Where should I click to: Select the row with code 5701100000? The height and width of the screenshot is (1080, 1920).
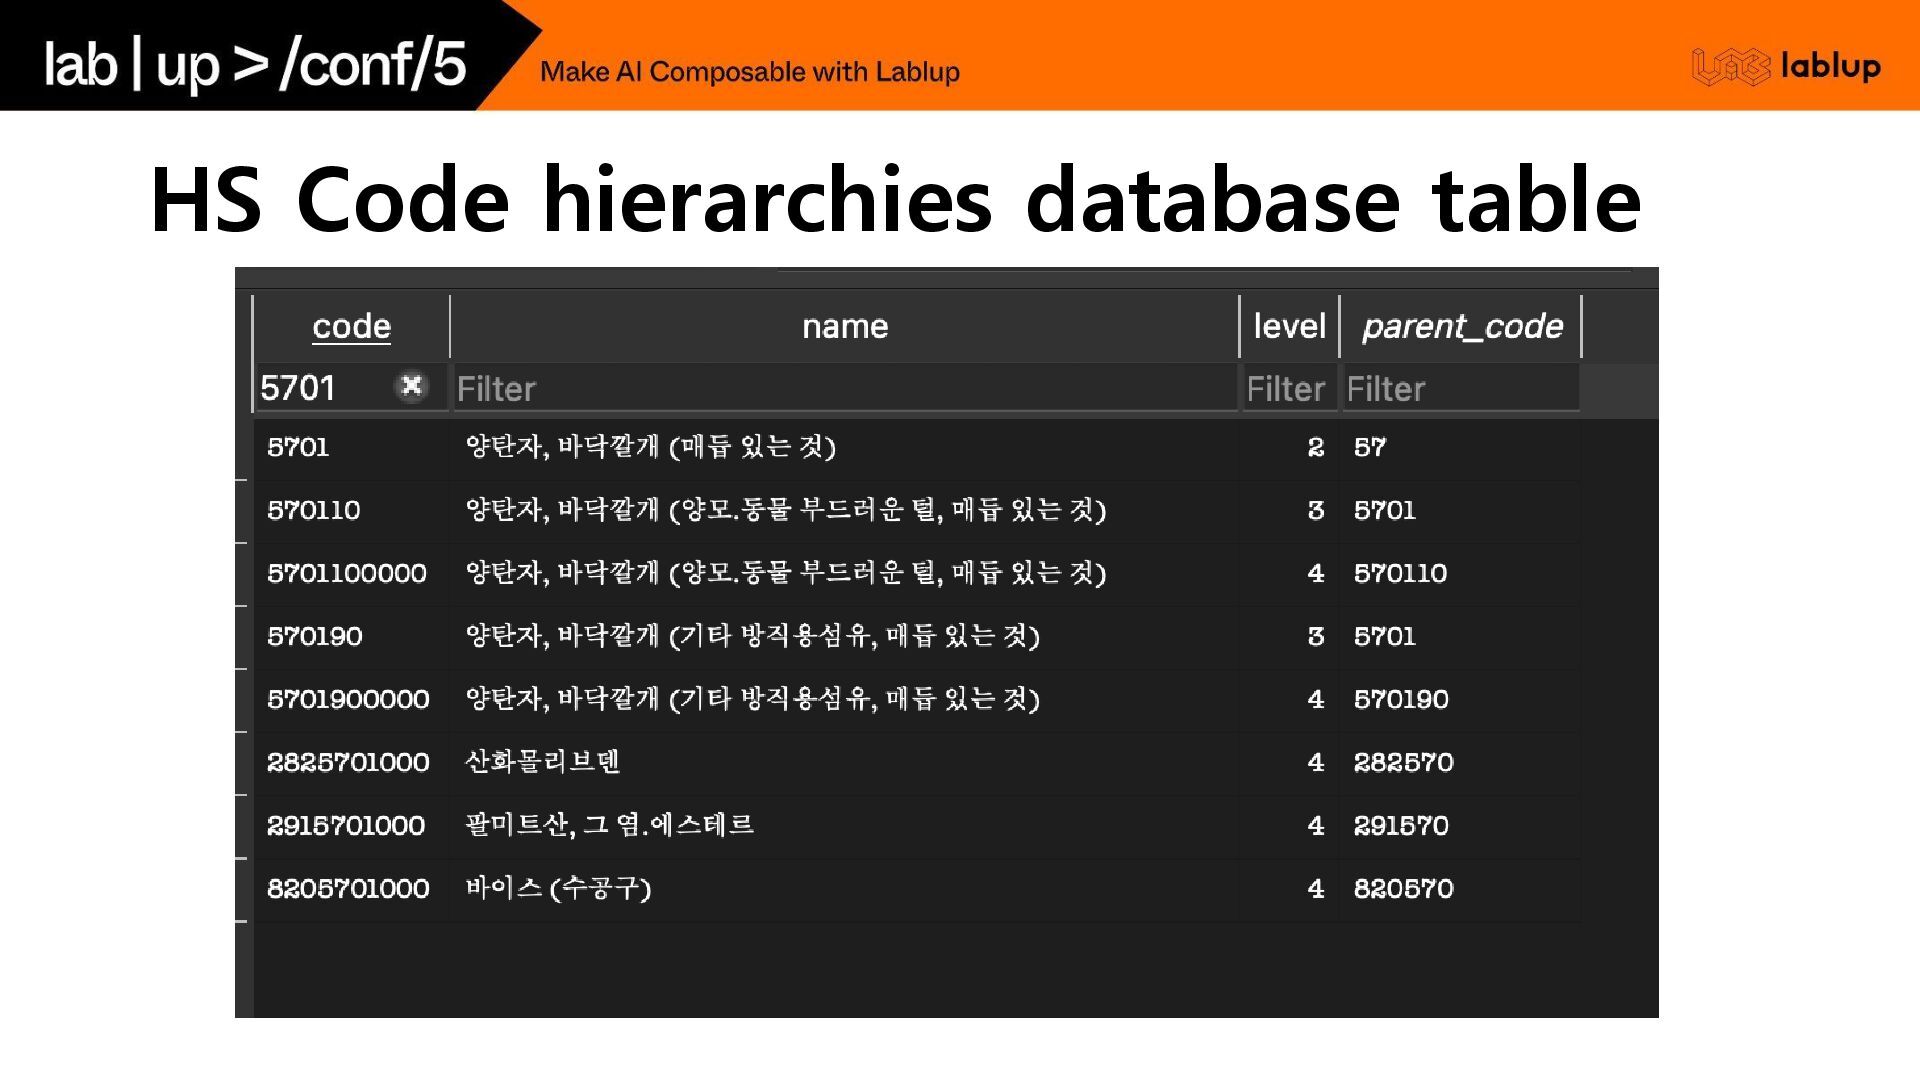346,573
